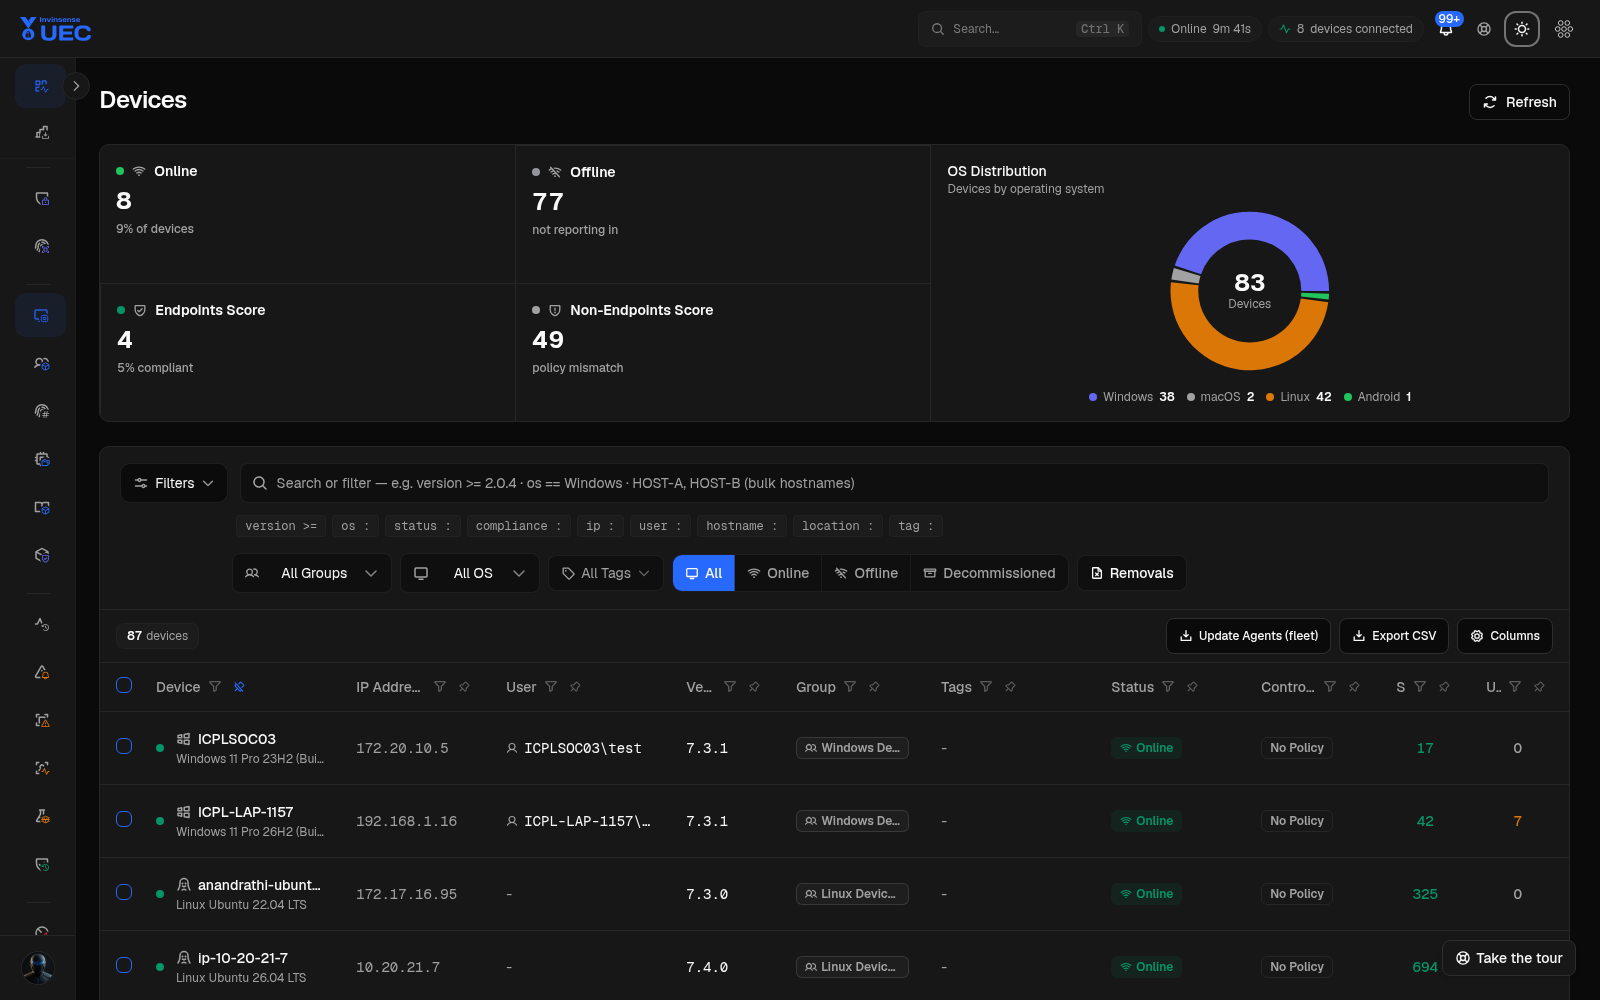This screenshot has width=1600, height=1000.
Task: Click the Take the tour button
Action: 1509,958
